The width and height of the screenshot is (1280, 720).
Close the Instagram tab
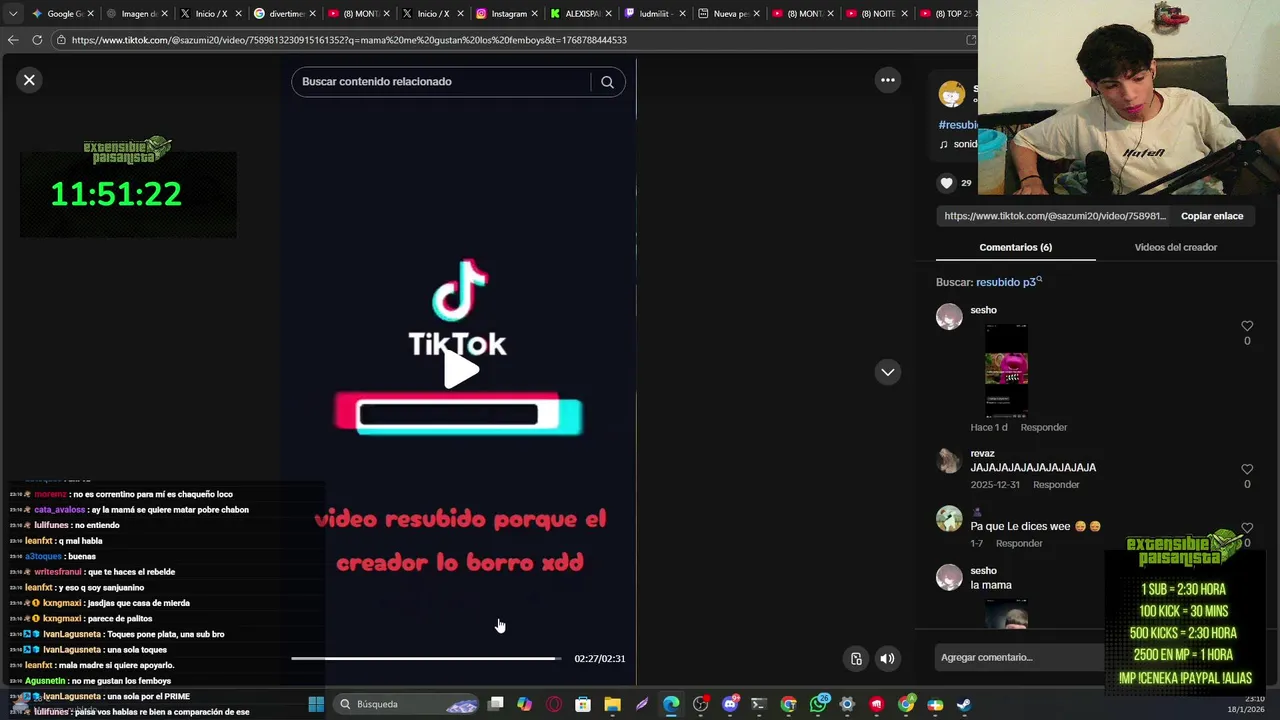click(x=535, y=14)
